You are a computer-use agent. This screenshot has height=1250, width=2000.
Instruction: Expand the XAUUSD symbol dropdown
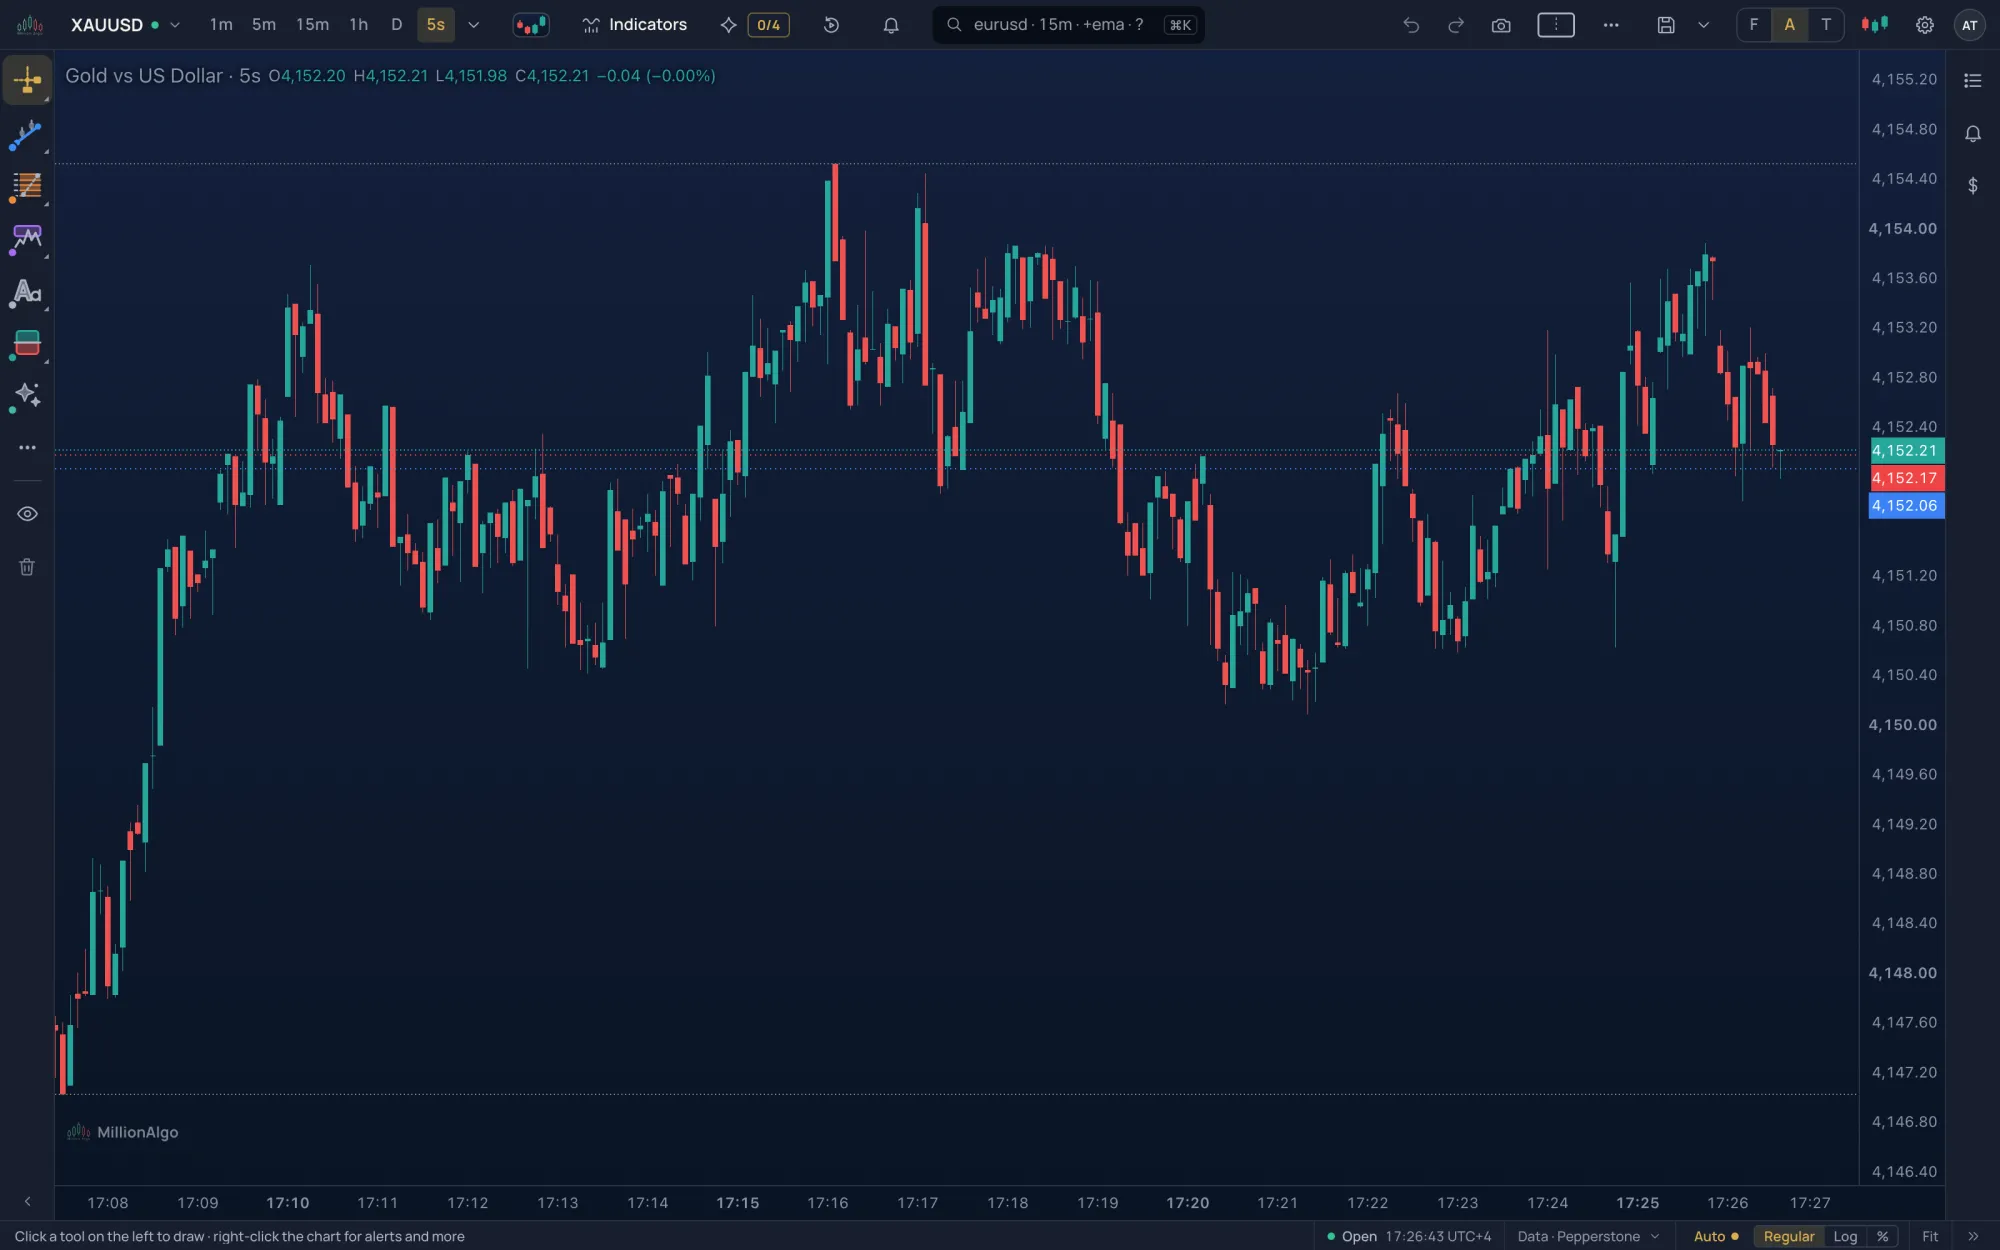point(175,25)
